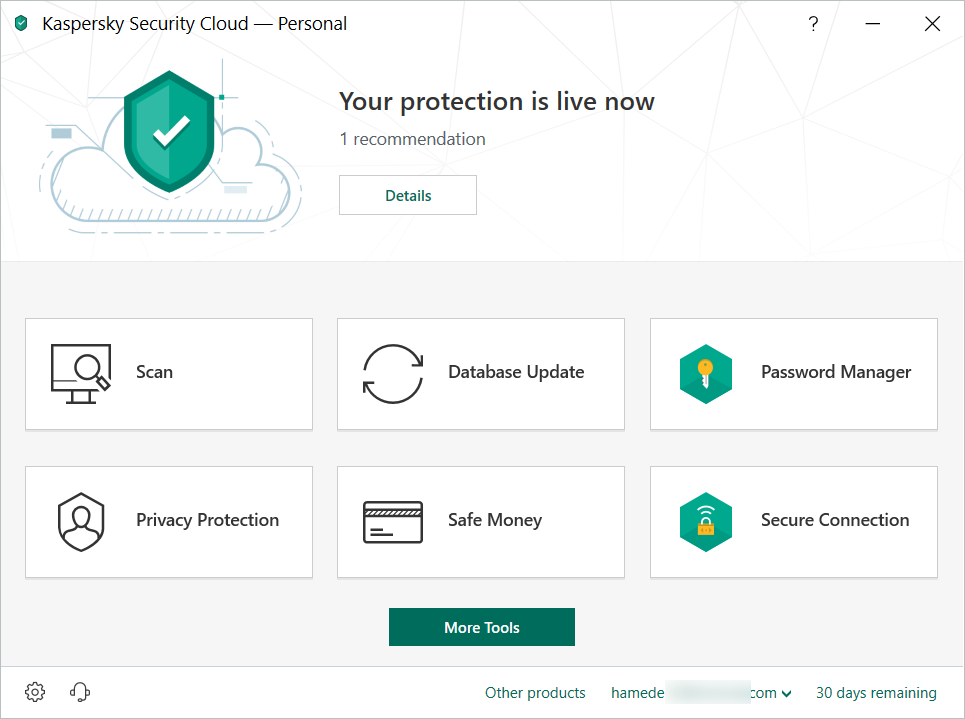Click the Help question mark icon
This screenshot has height=719, width=965.
pyautogui.click(x=813, y=25)
